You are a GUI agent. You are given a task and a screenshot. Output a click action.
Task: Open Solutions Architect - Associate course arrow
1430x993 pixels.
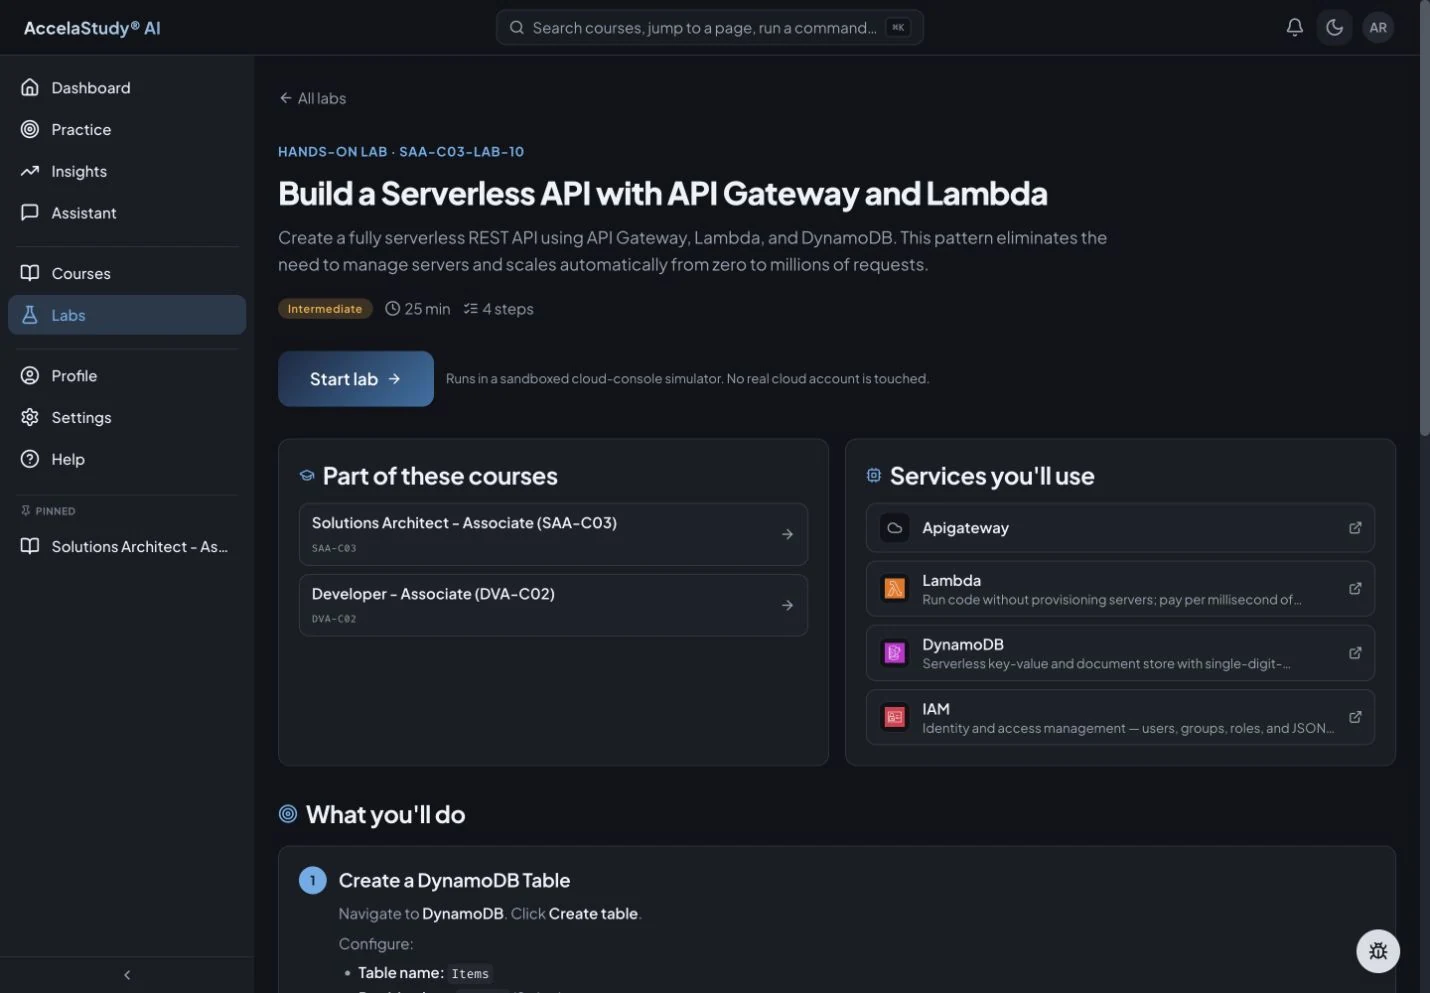[x=787, y=534]
